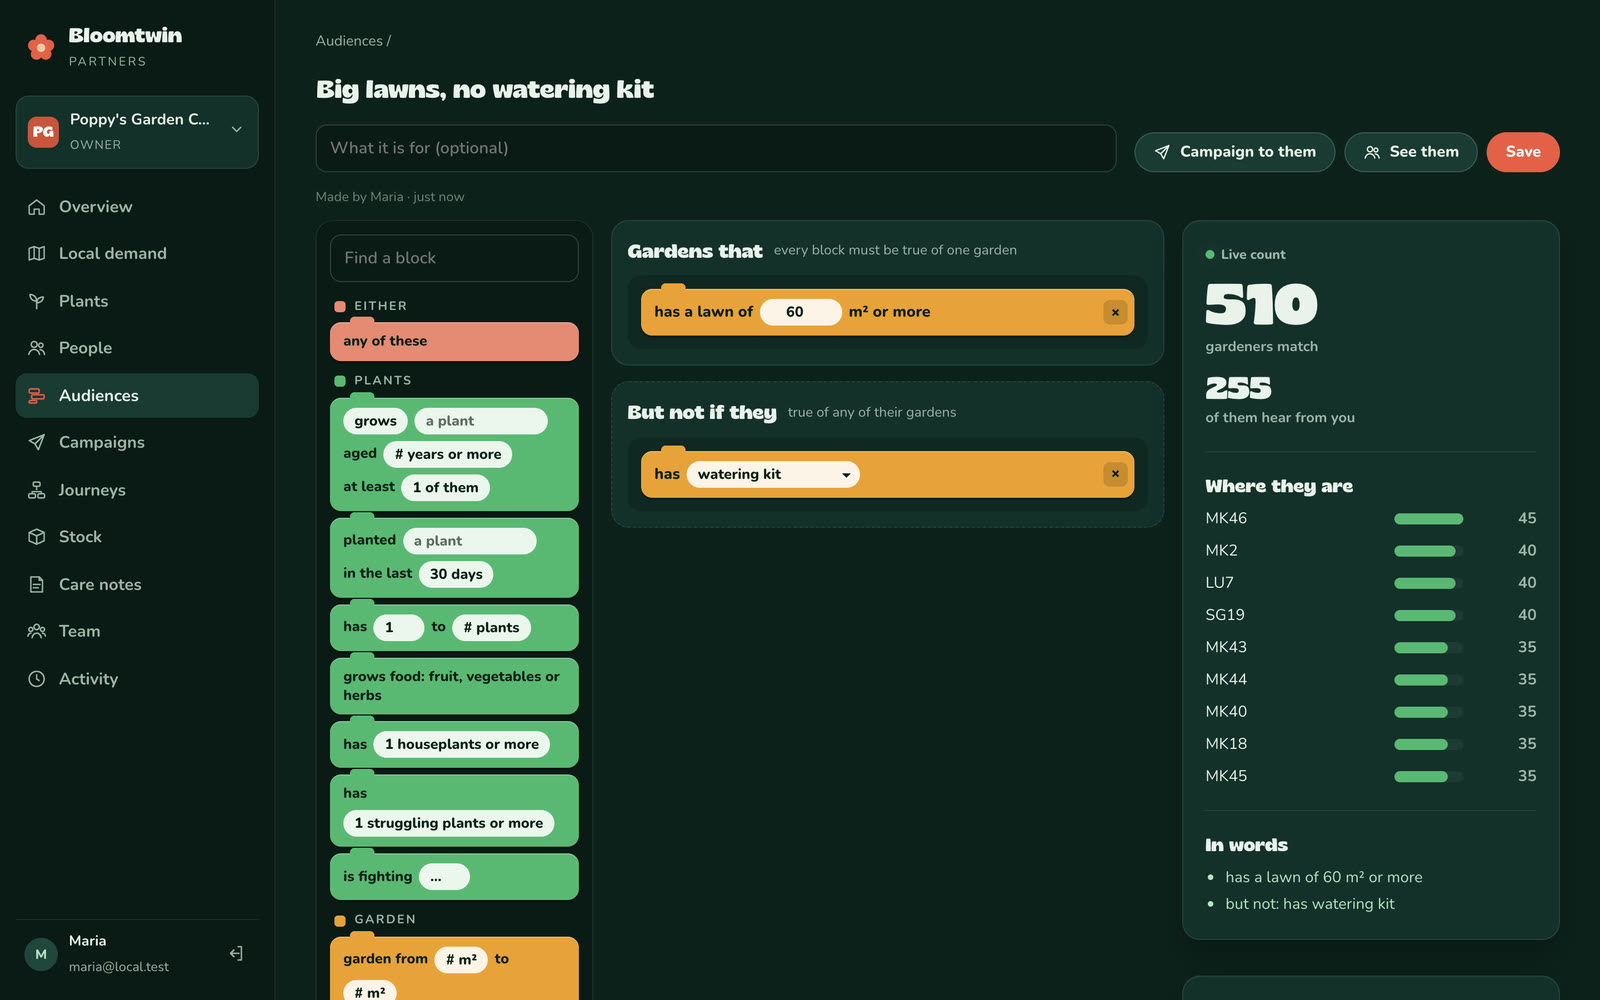Open the 'is fighting' pest selector
This screenshot has width=1600, height=1000.
[x=444, y=877]
